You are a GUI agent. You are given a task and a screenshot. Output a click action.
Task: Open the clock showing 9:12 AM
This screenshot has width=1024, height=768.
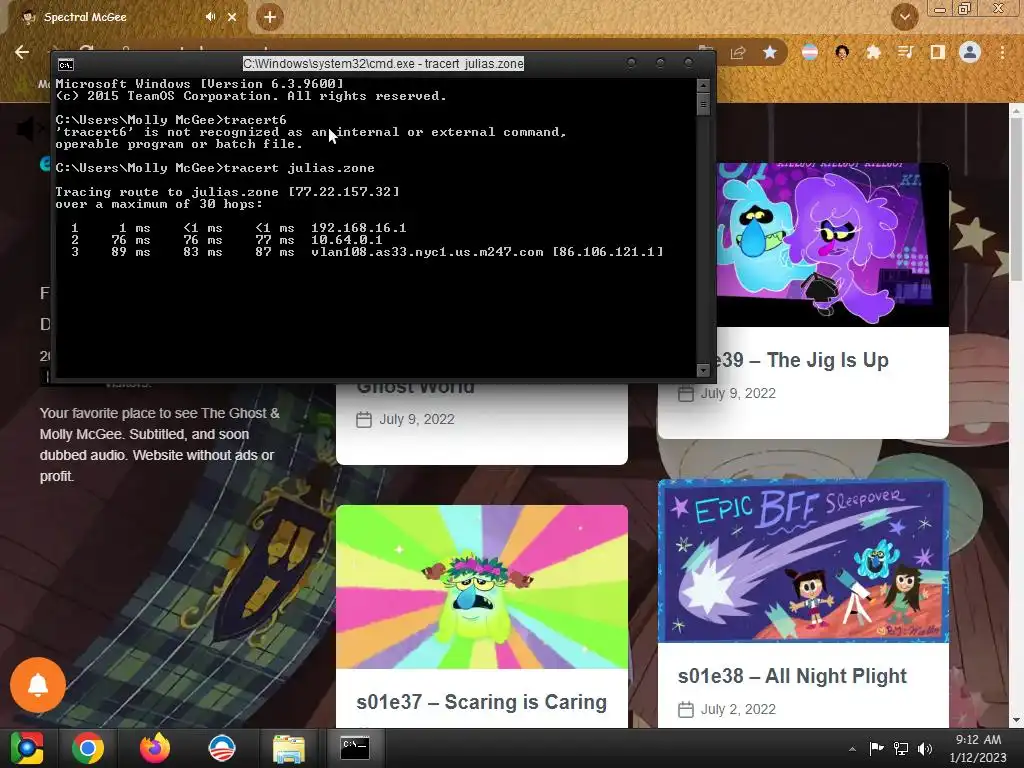pyautogui.click(x=978, y=748)
